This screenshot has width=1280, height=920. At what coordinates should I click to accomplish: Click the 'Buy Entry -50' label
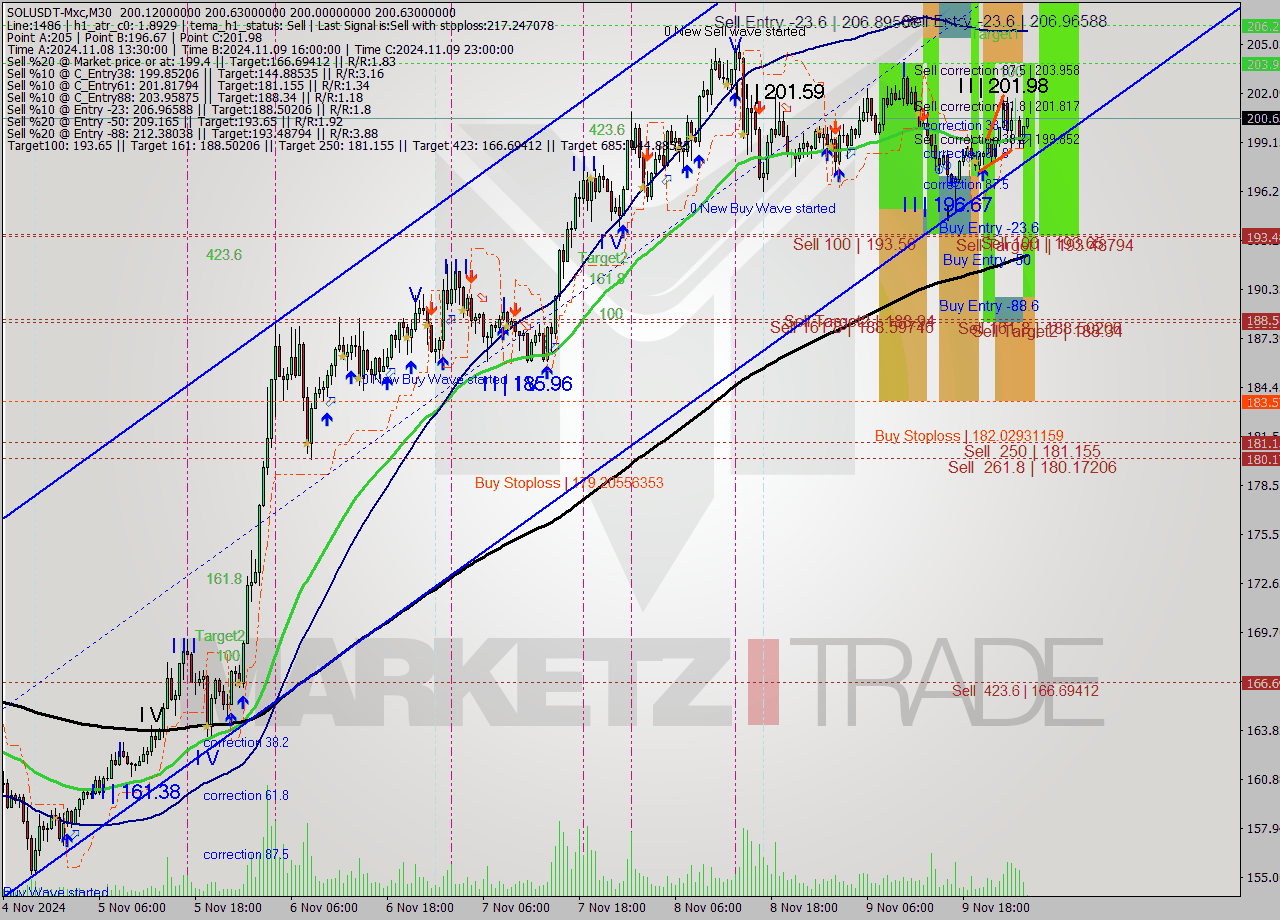click(986, 260)
